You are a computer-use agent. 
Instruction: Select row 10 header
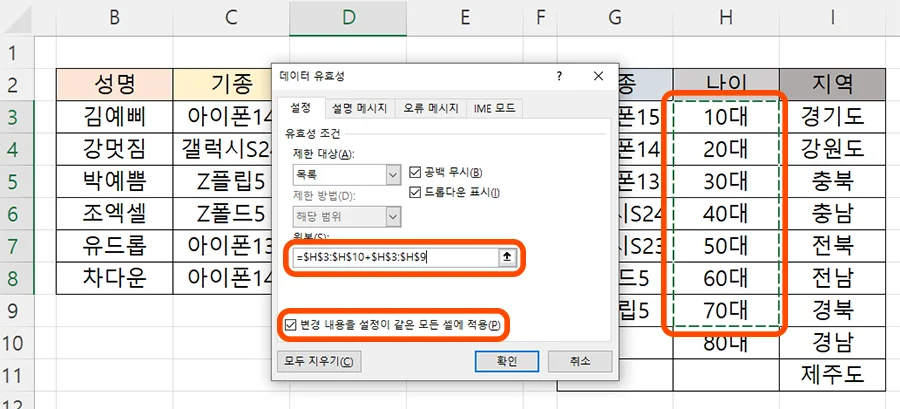[x=17, y=343]
